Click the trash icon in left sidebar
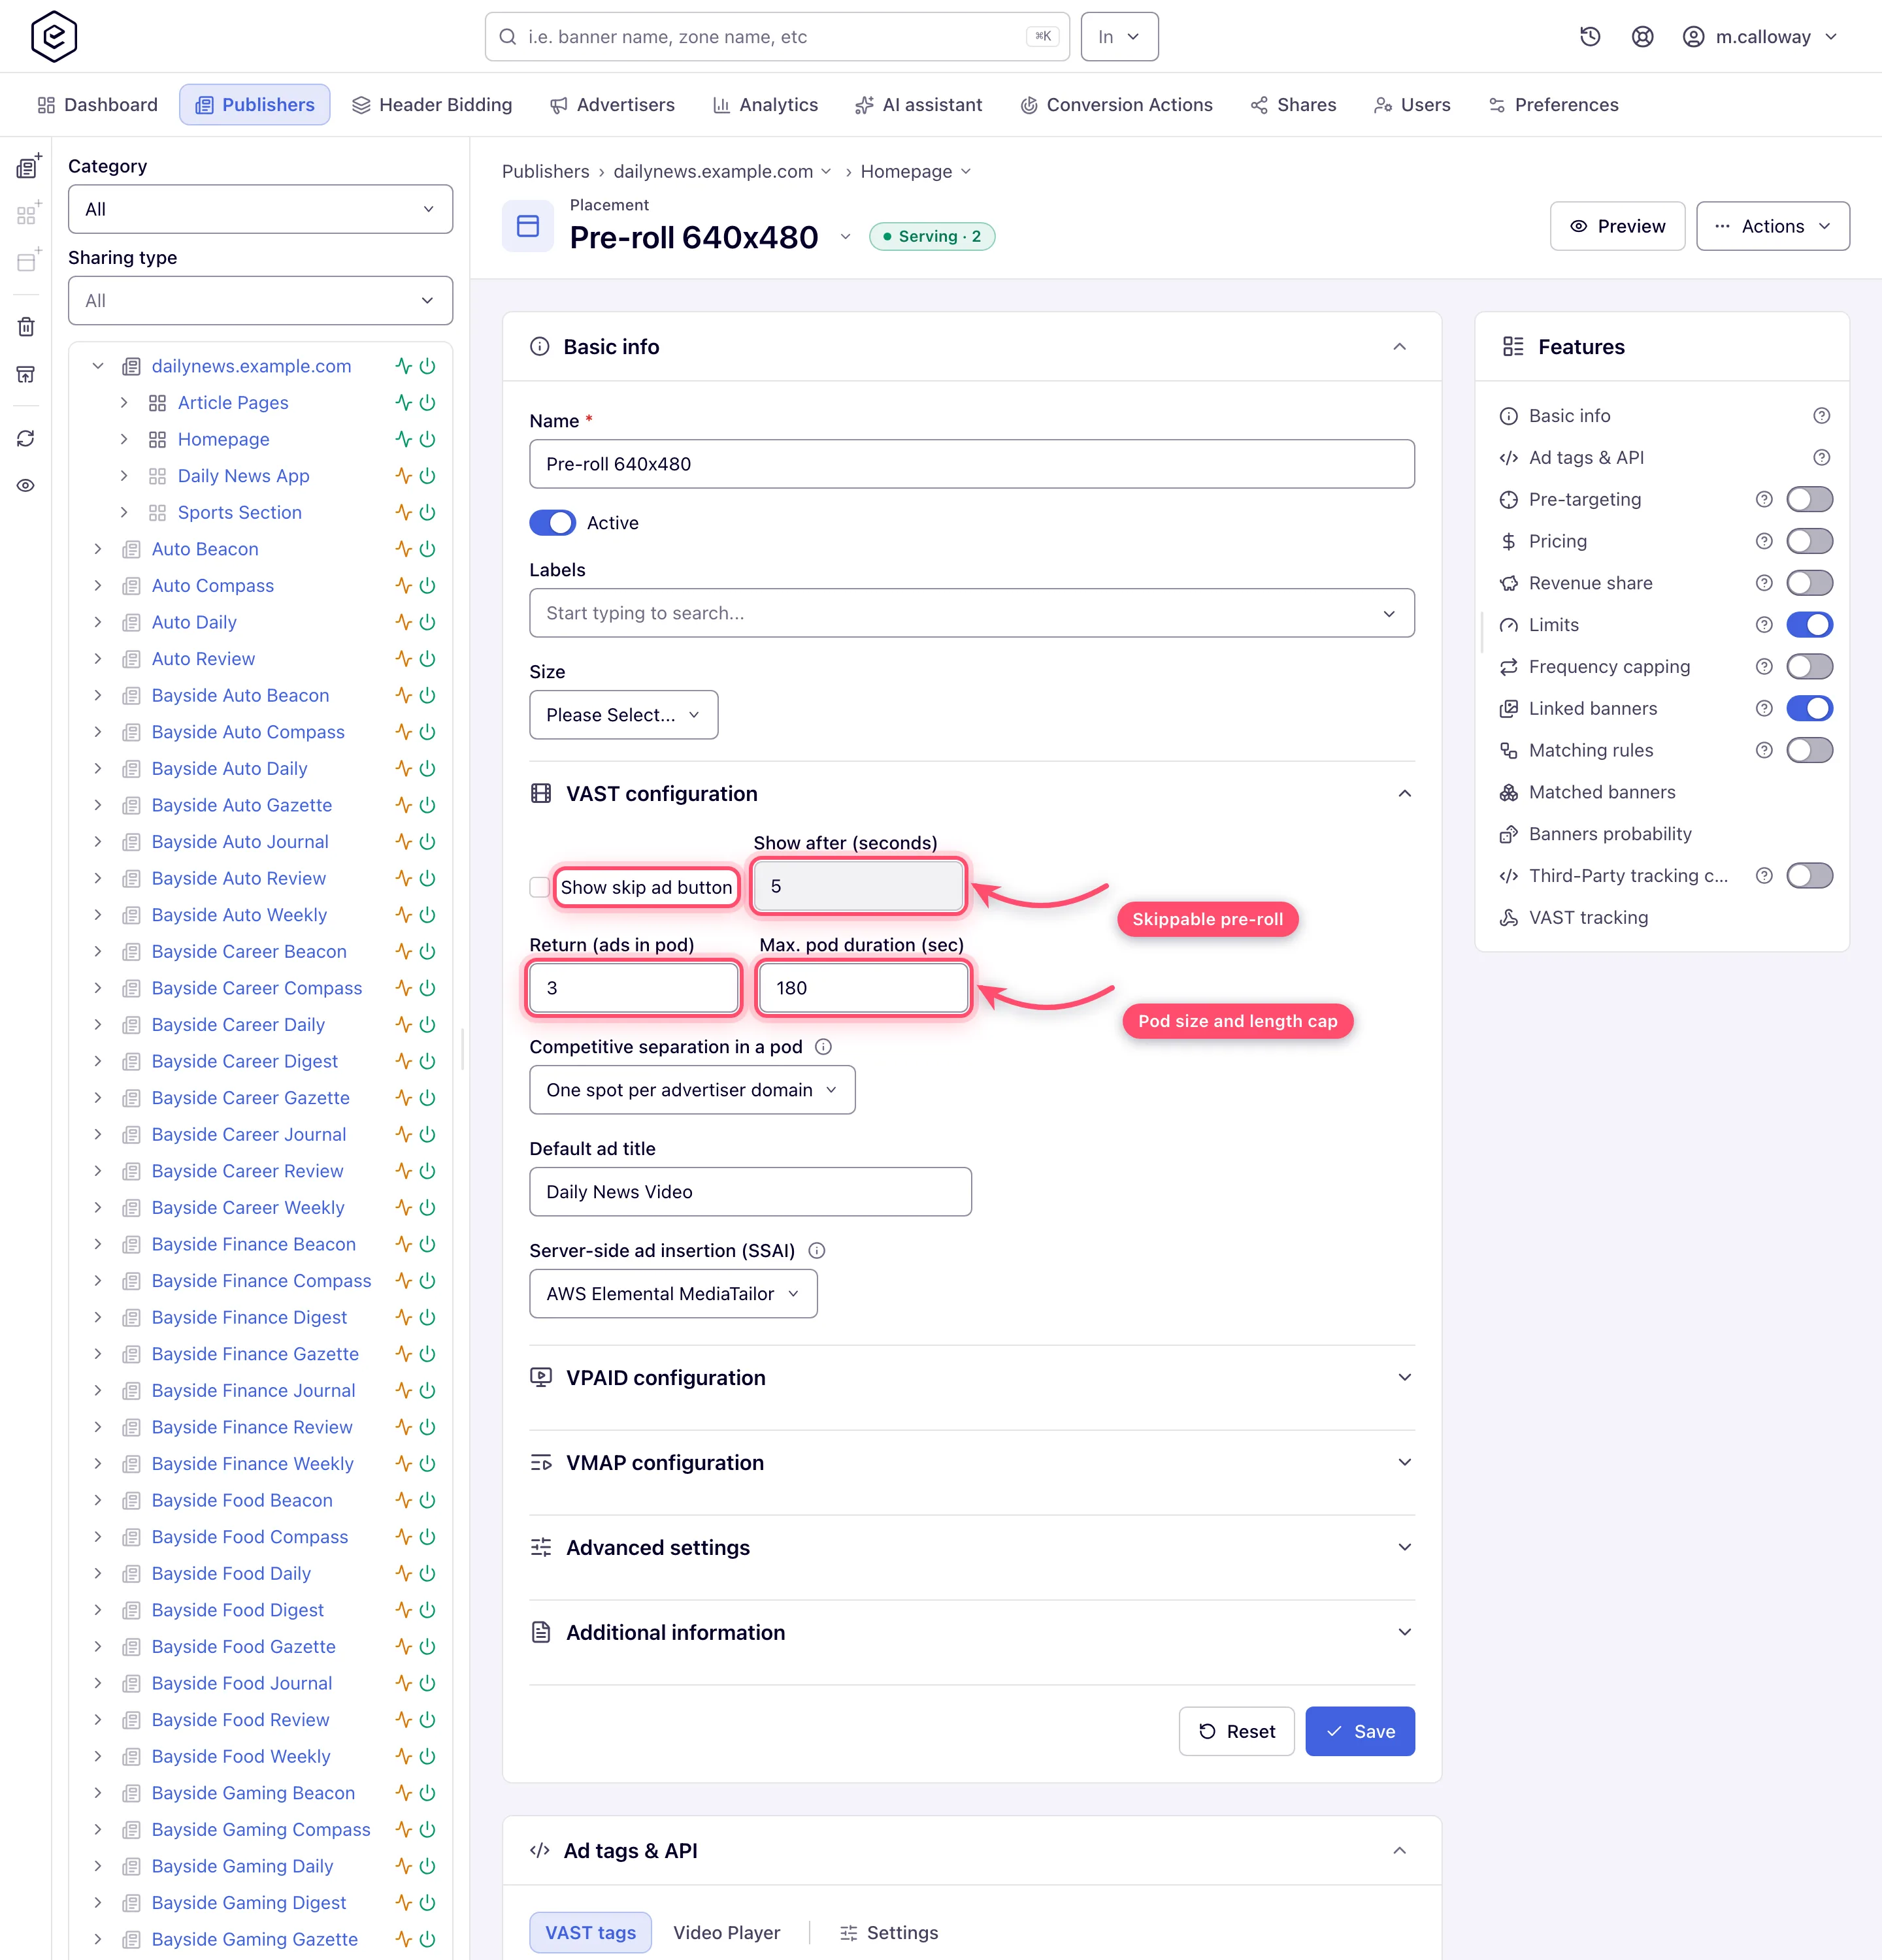The image size is (1882, 1960). click(x=26, y=327)
